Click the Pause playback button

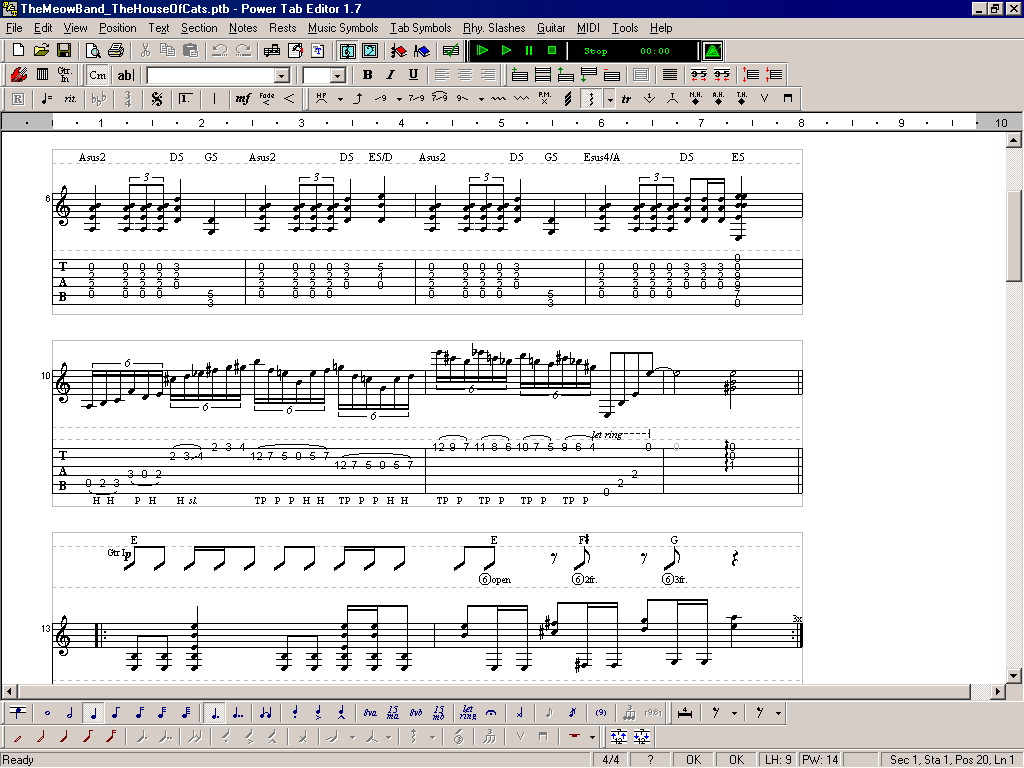point(529,50)
